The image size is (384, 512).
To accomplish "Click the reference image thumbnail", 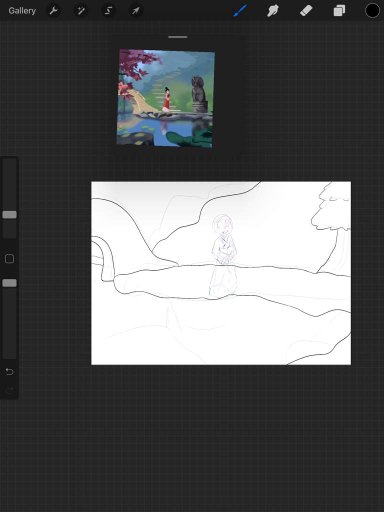I will tap(165, 98).
